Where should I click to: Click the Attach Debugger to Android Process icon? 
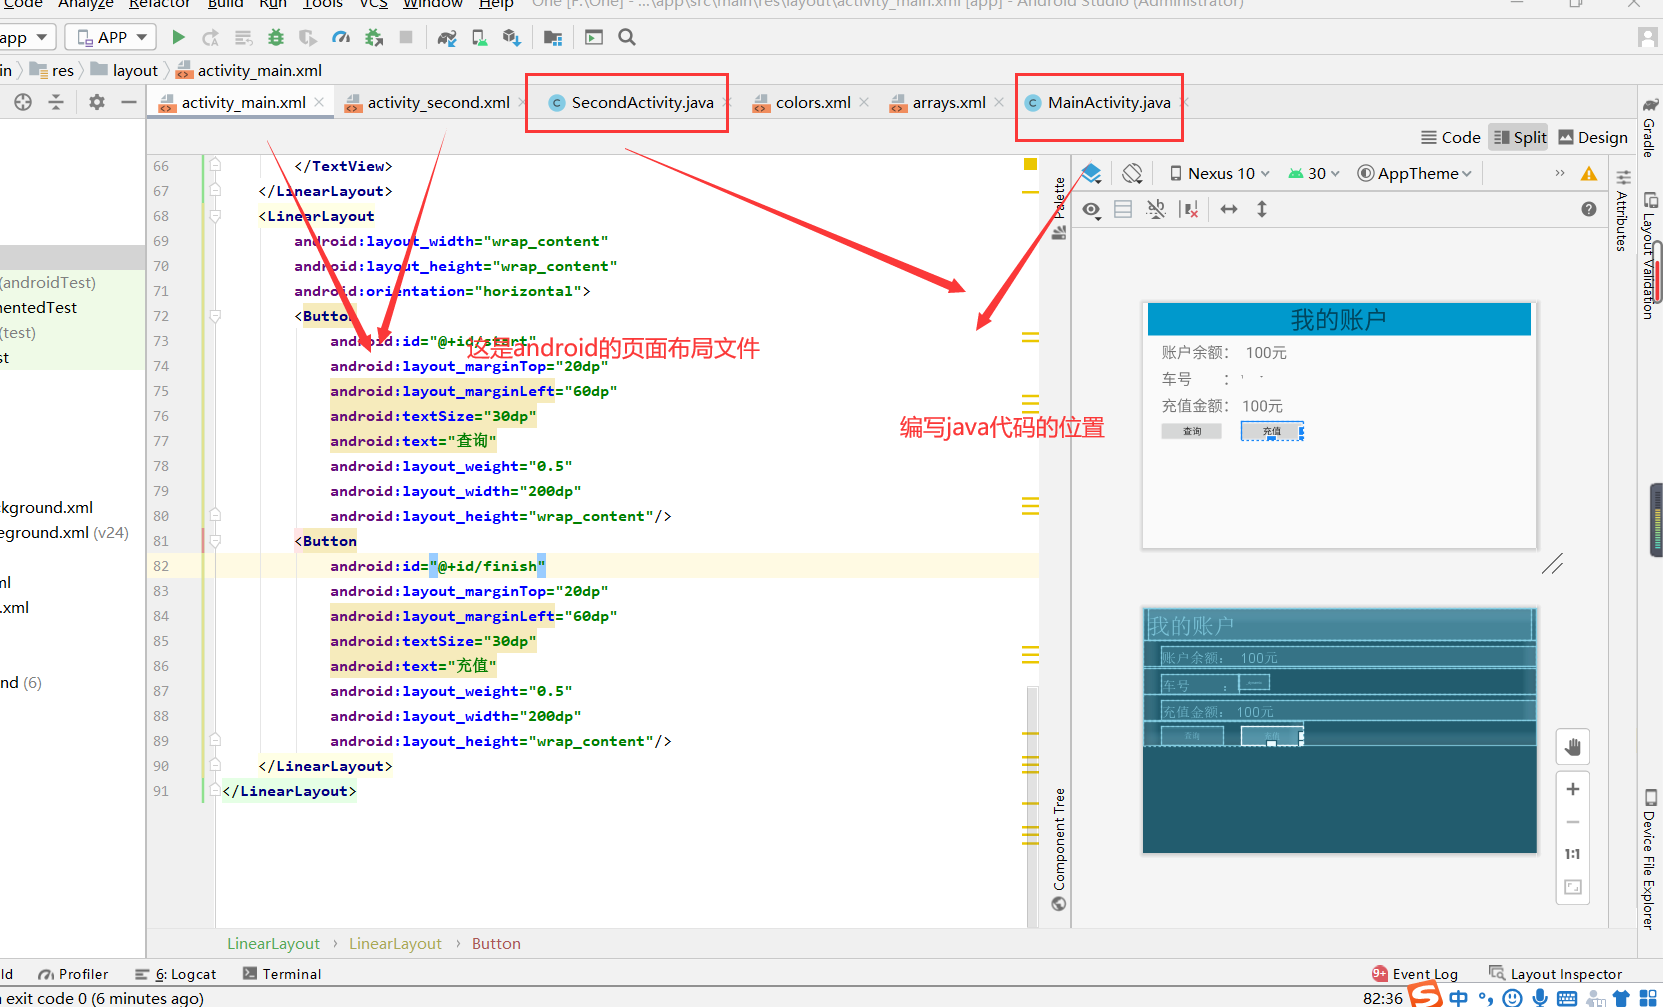[x=374, y=37]
